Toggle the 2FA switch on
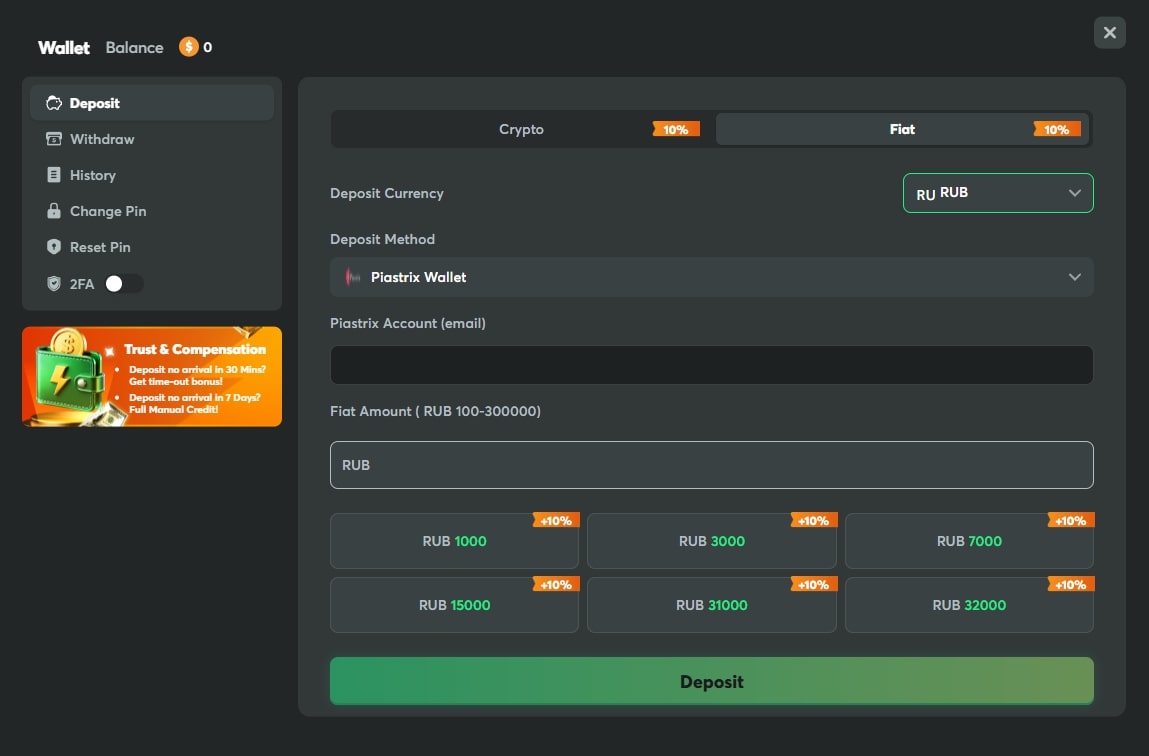Viewport: 1149px width, 756px height. click(x=123, y=284)
